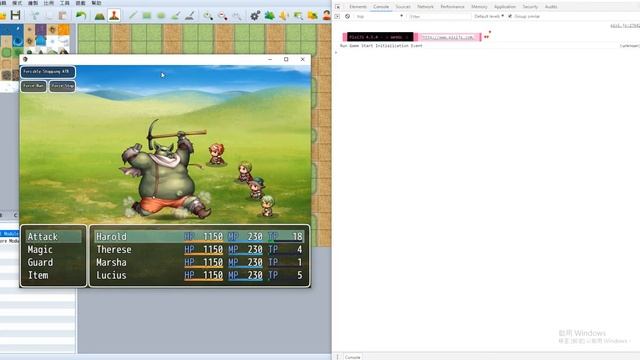Image resolution: width=640 pixels, height=360 pixels.
Task: Open the Database with the gear icon
Action: [255, 16]
